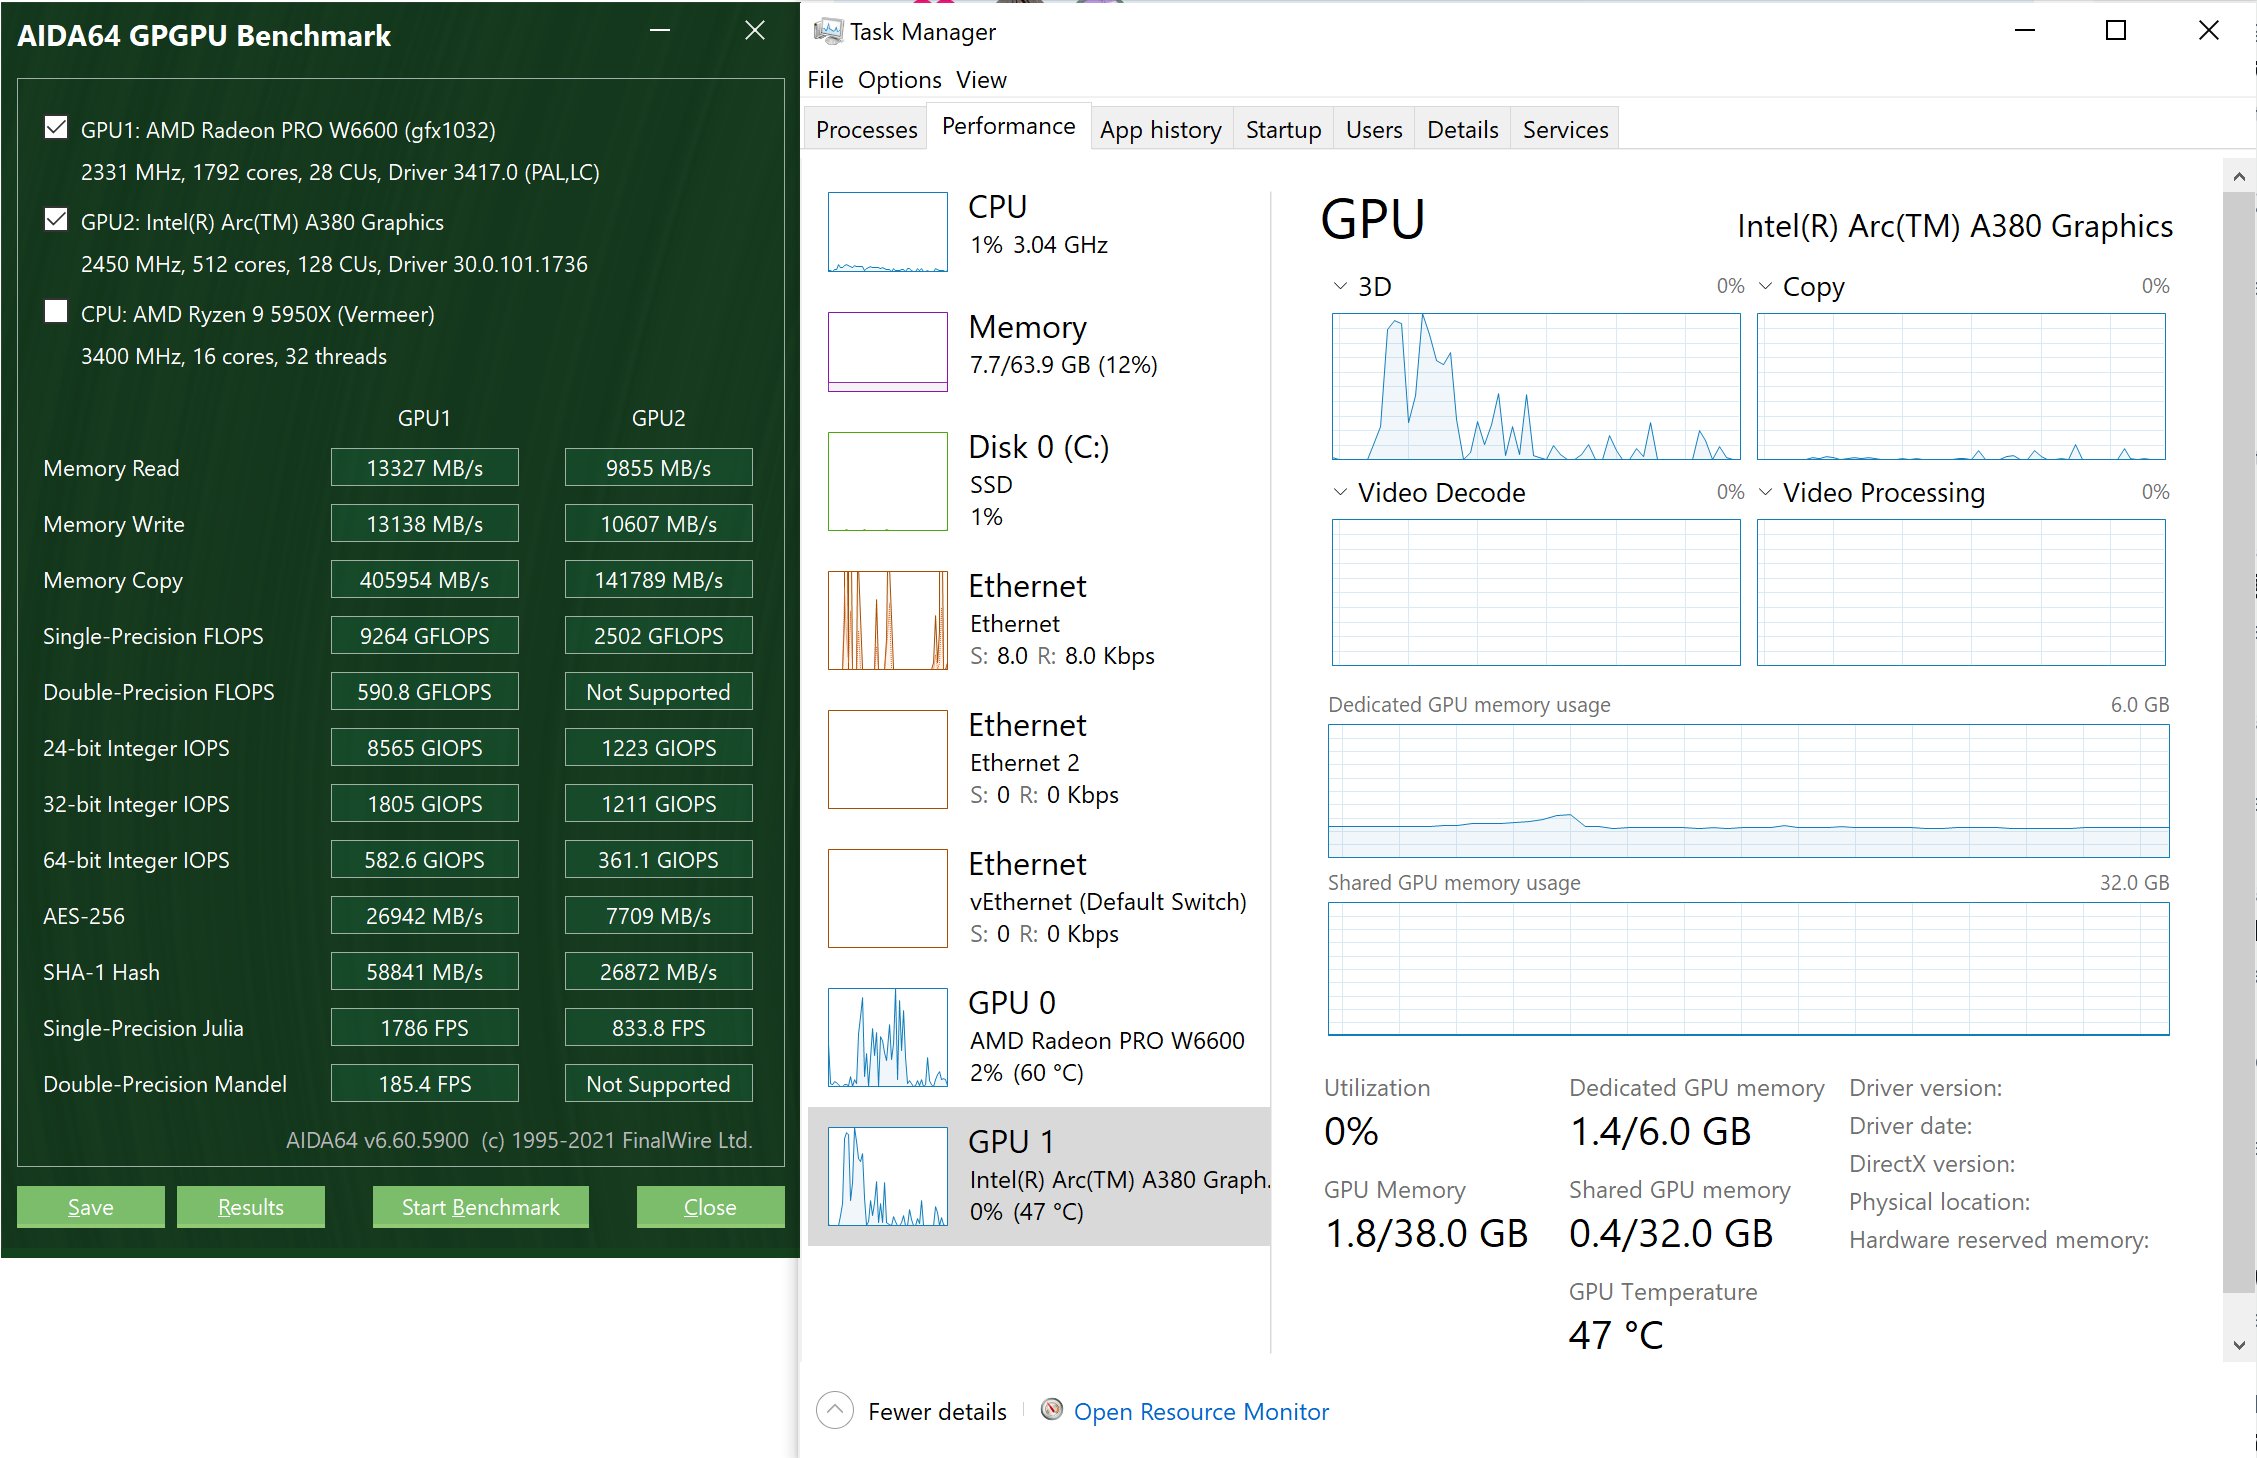Click the Video Decode usage graph
The height and width of the screenshot is (1458, 2257).
[x=1536, y=592]
